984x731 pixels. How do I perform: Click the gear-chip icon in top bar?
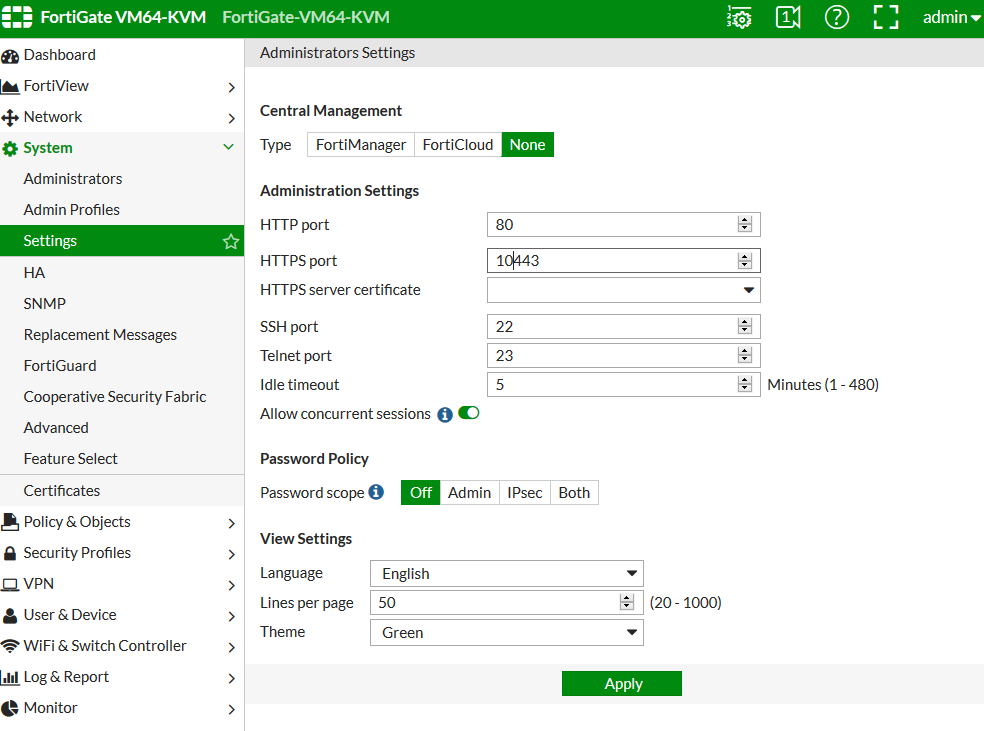pyautogui.click(x=740, y=17)
